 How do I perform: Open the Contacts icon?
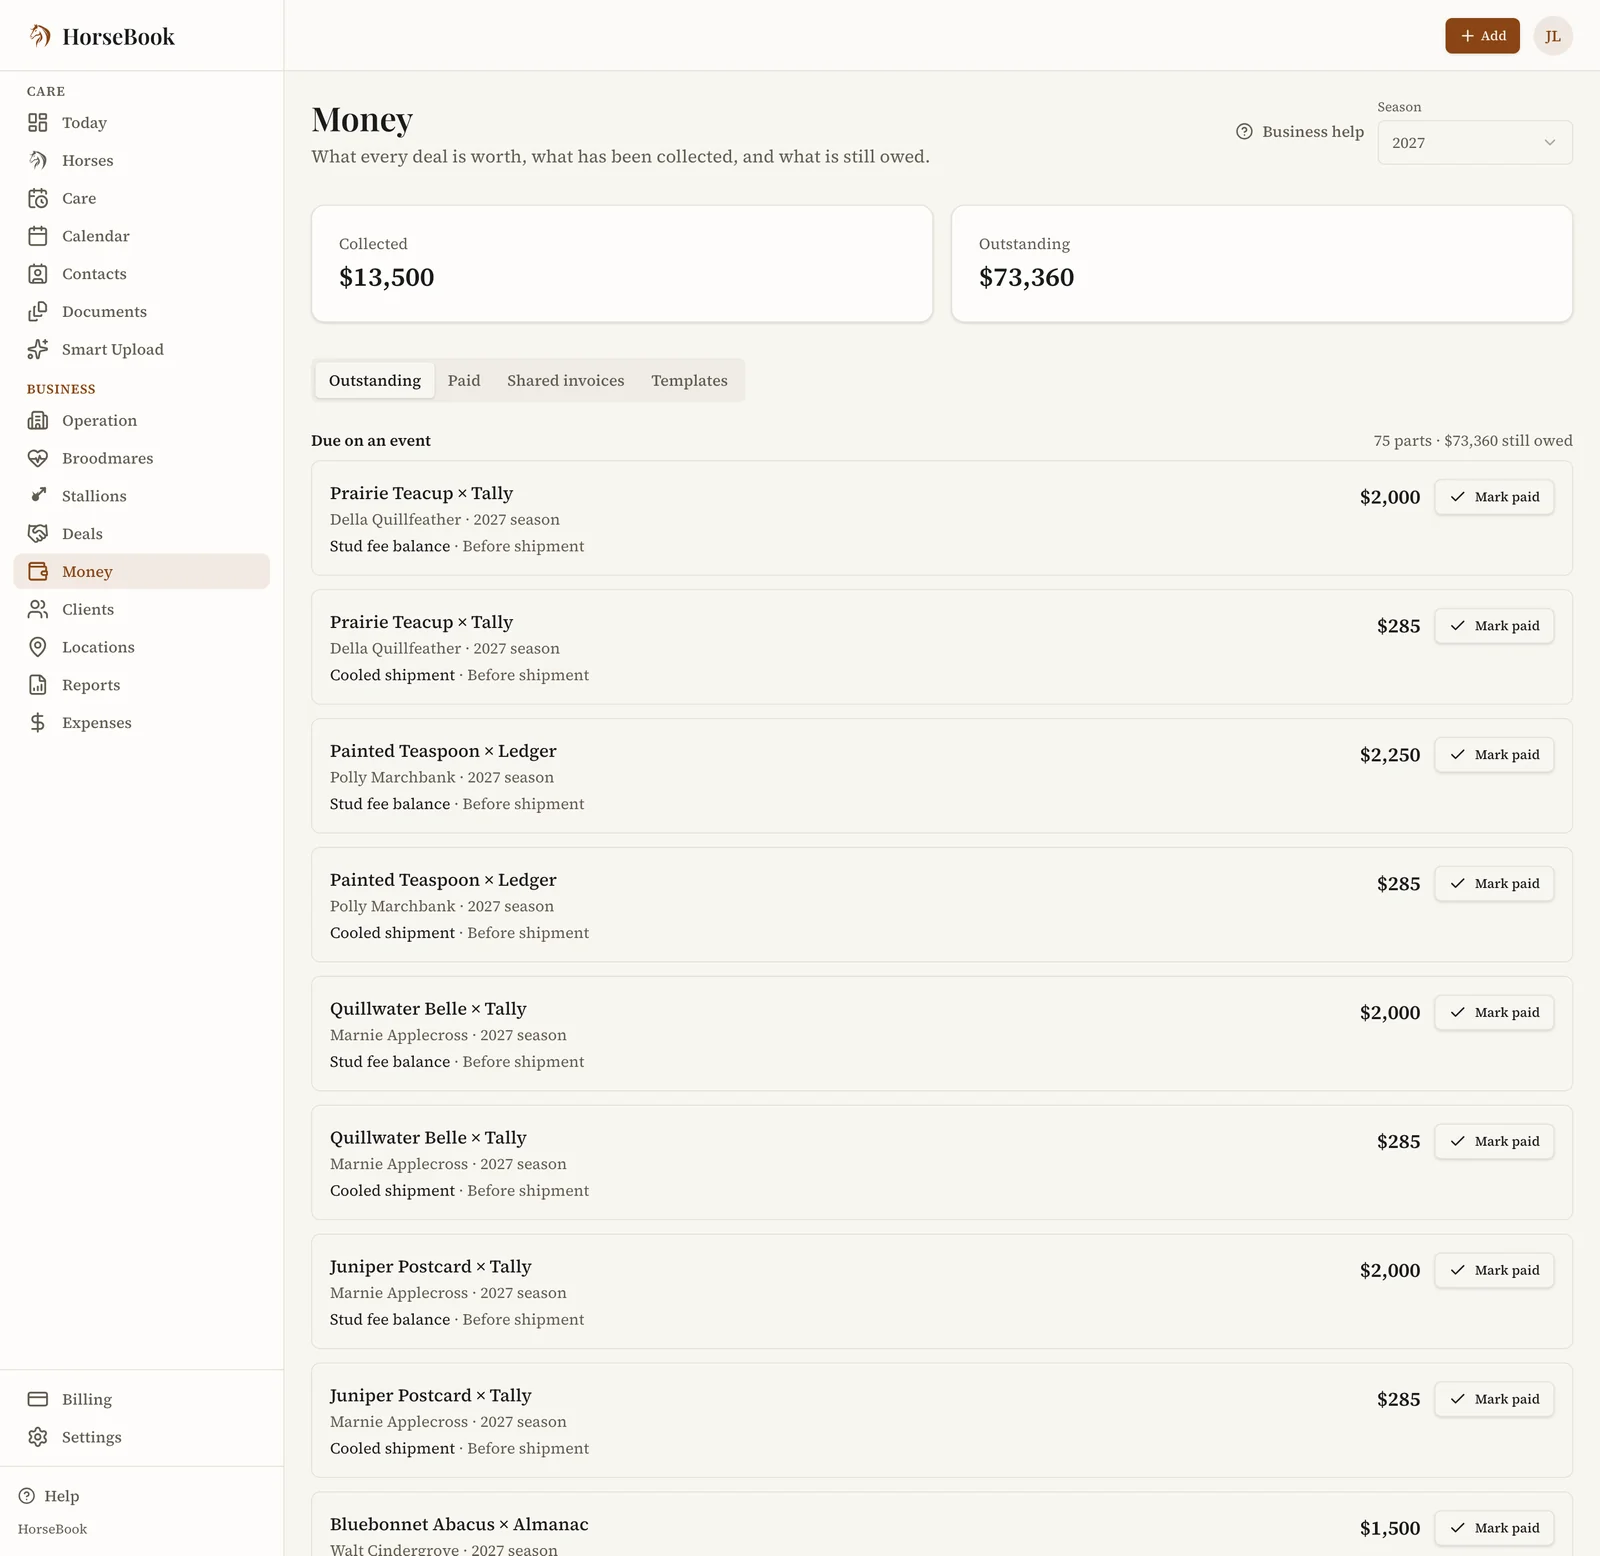(38, 274)
